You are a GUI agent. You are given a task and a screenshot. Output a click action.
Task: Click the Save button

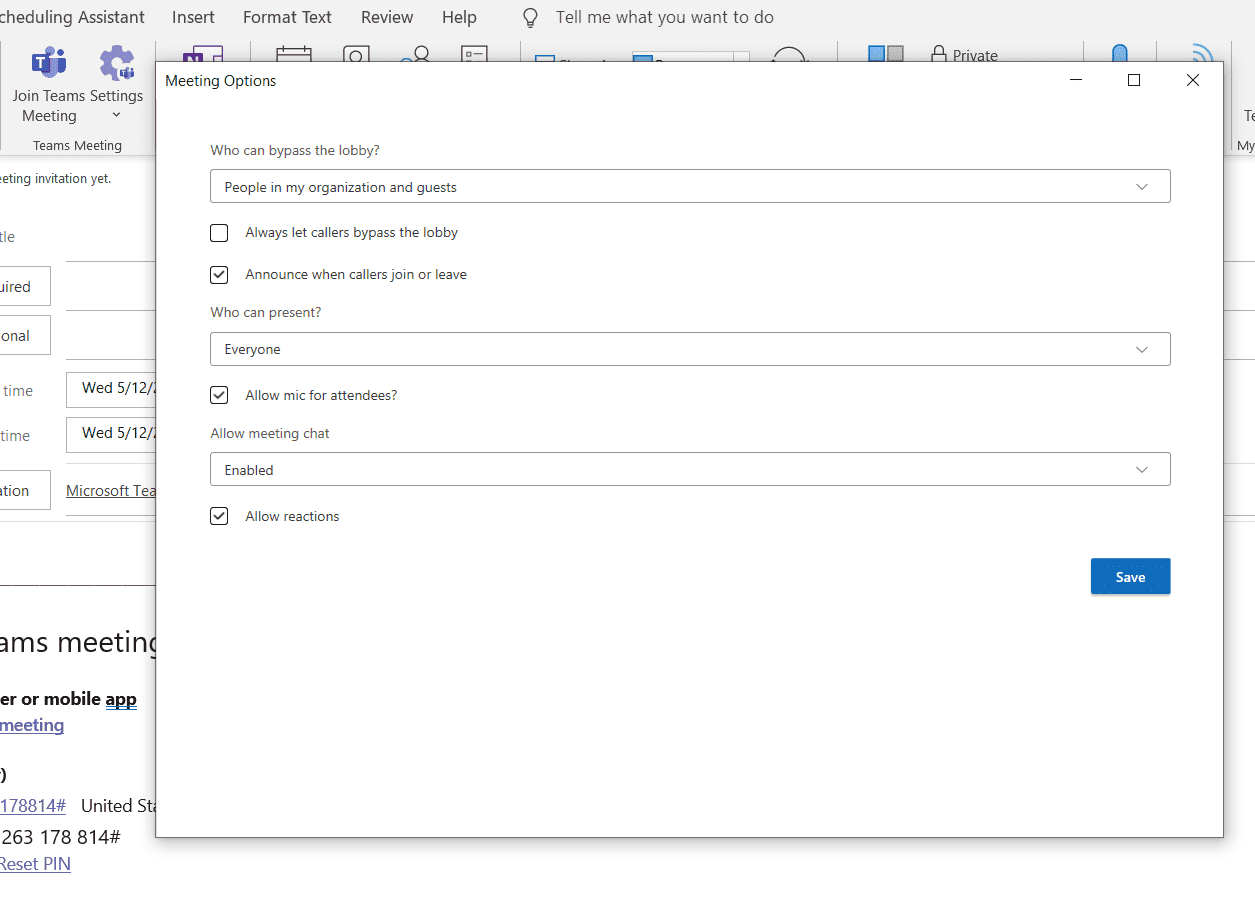tap(1130, 577)
